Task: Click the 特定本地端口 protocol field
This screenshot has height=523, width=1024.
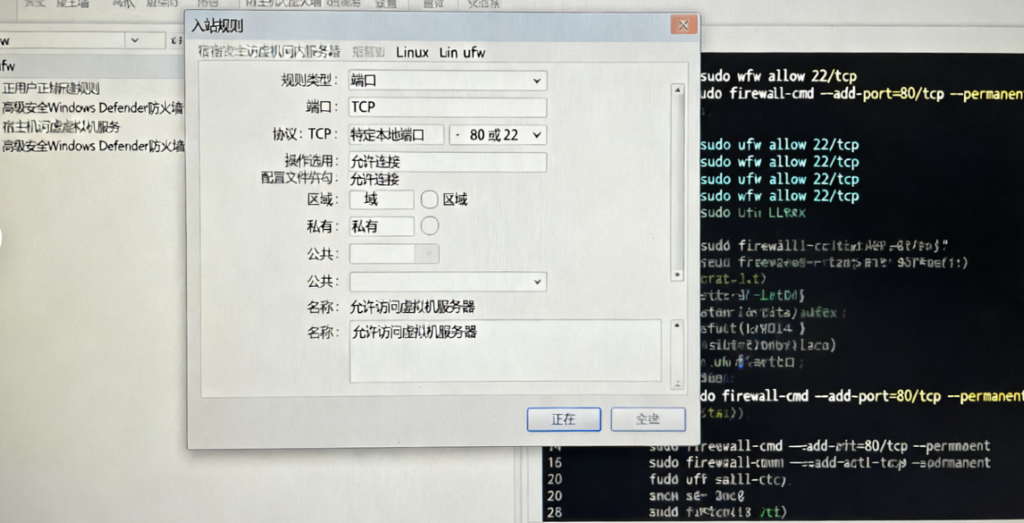Action: 396,134
